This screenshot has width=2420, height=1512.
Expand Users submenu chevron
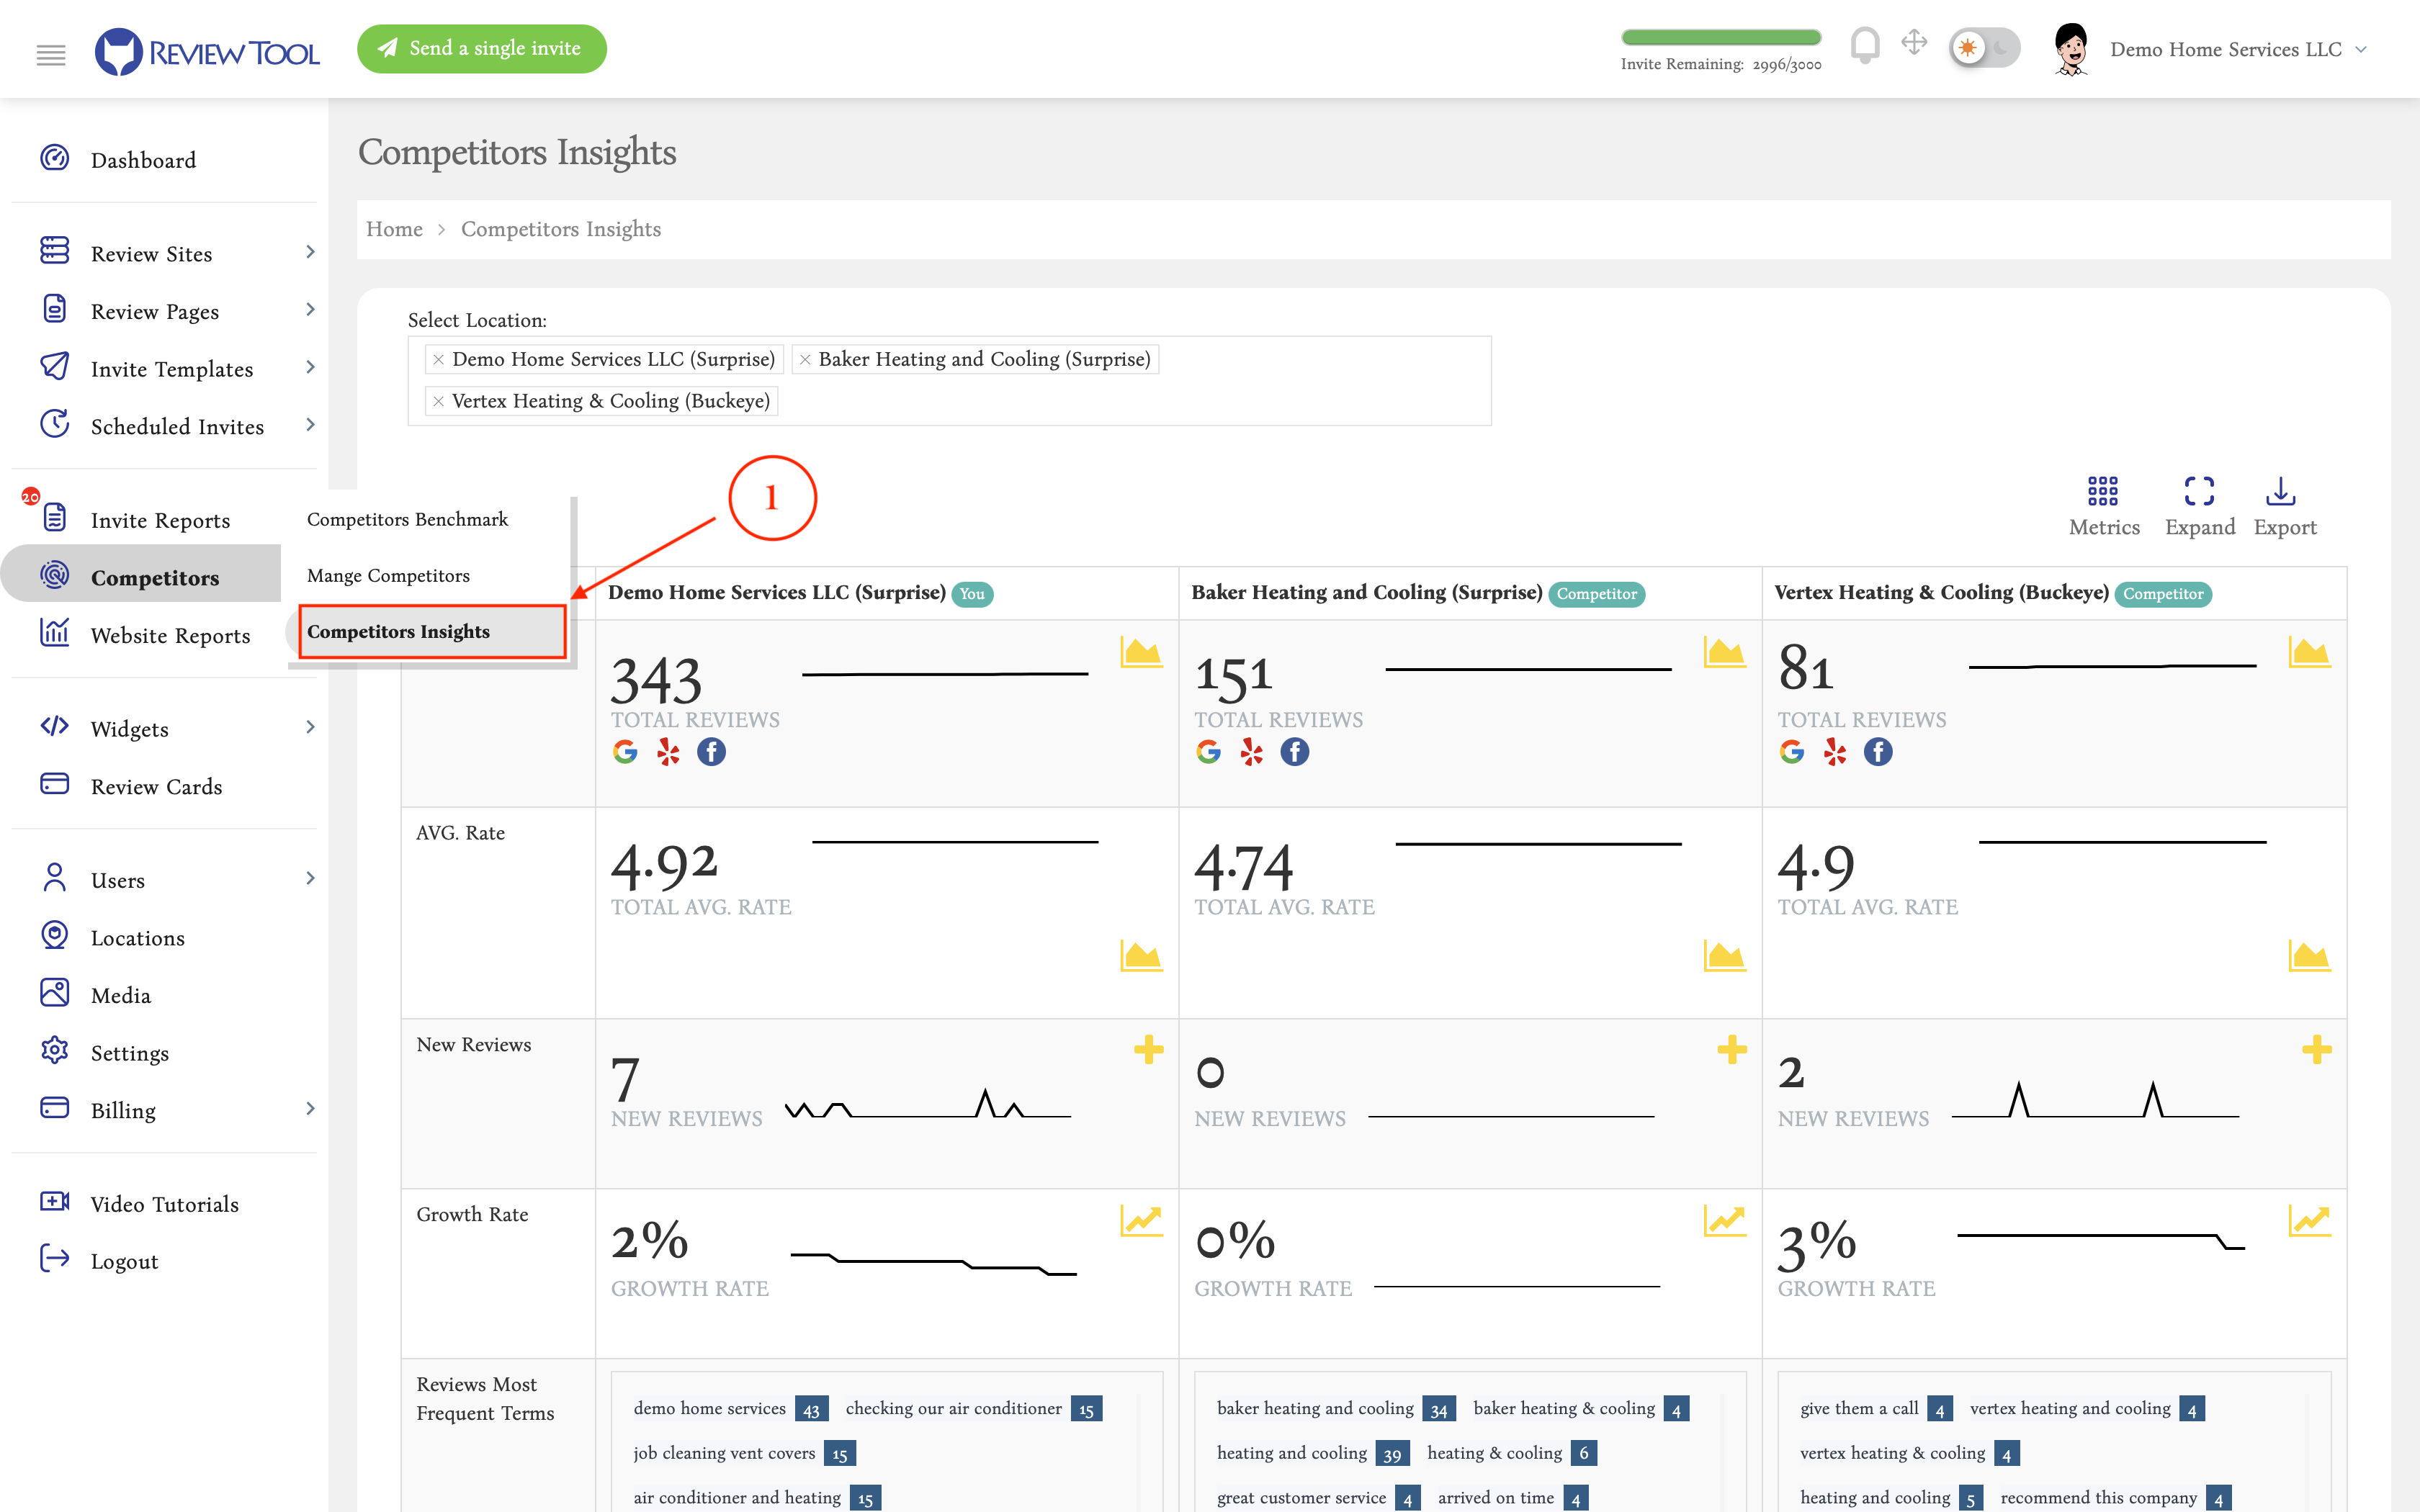point(310,878)
